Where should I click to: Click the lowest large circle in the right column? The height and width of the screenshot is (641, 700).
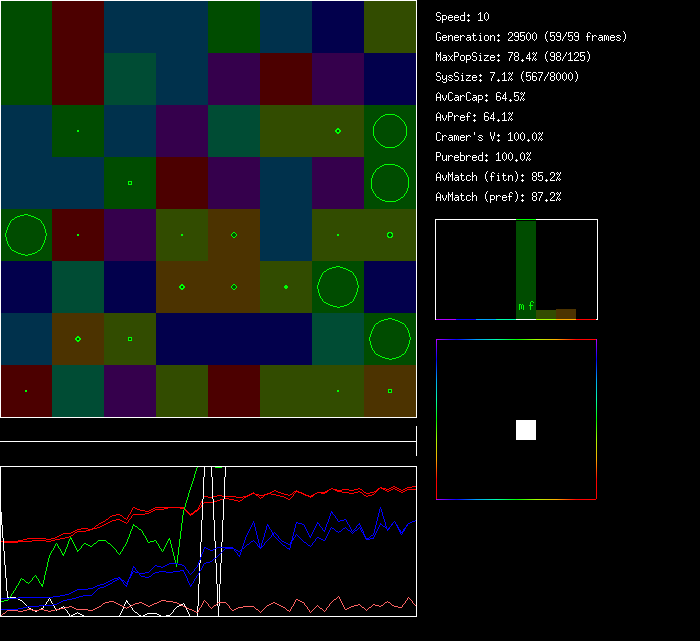(x=390, y=339)
